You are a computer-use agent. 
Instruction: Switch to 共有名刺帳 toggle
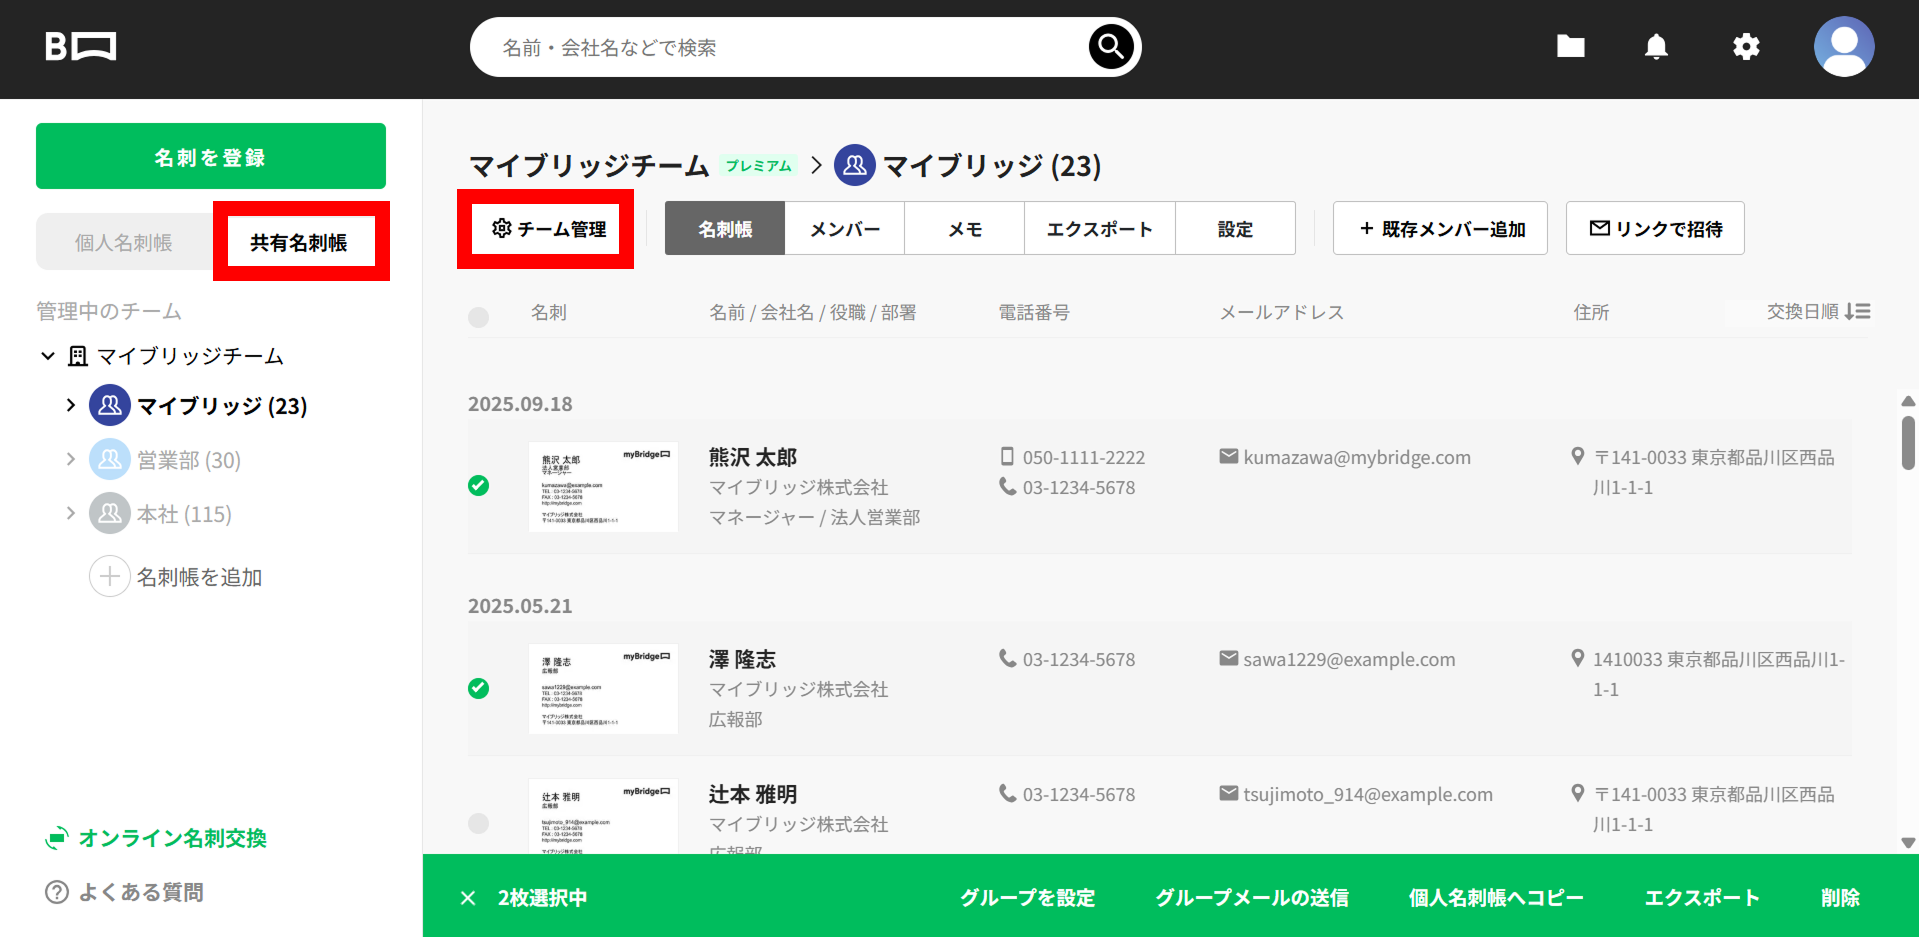299,242
